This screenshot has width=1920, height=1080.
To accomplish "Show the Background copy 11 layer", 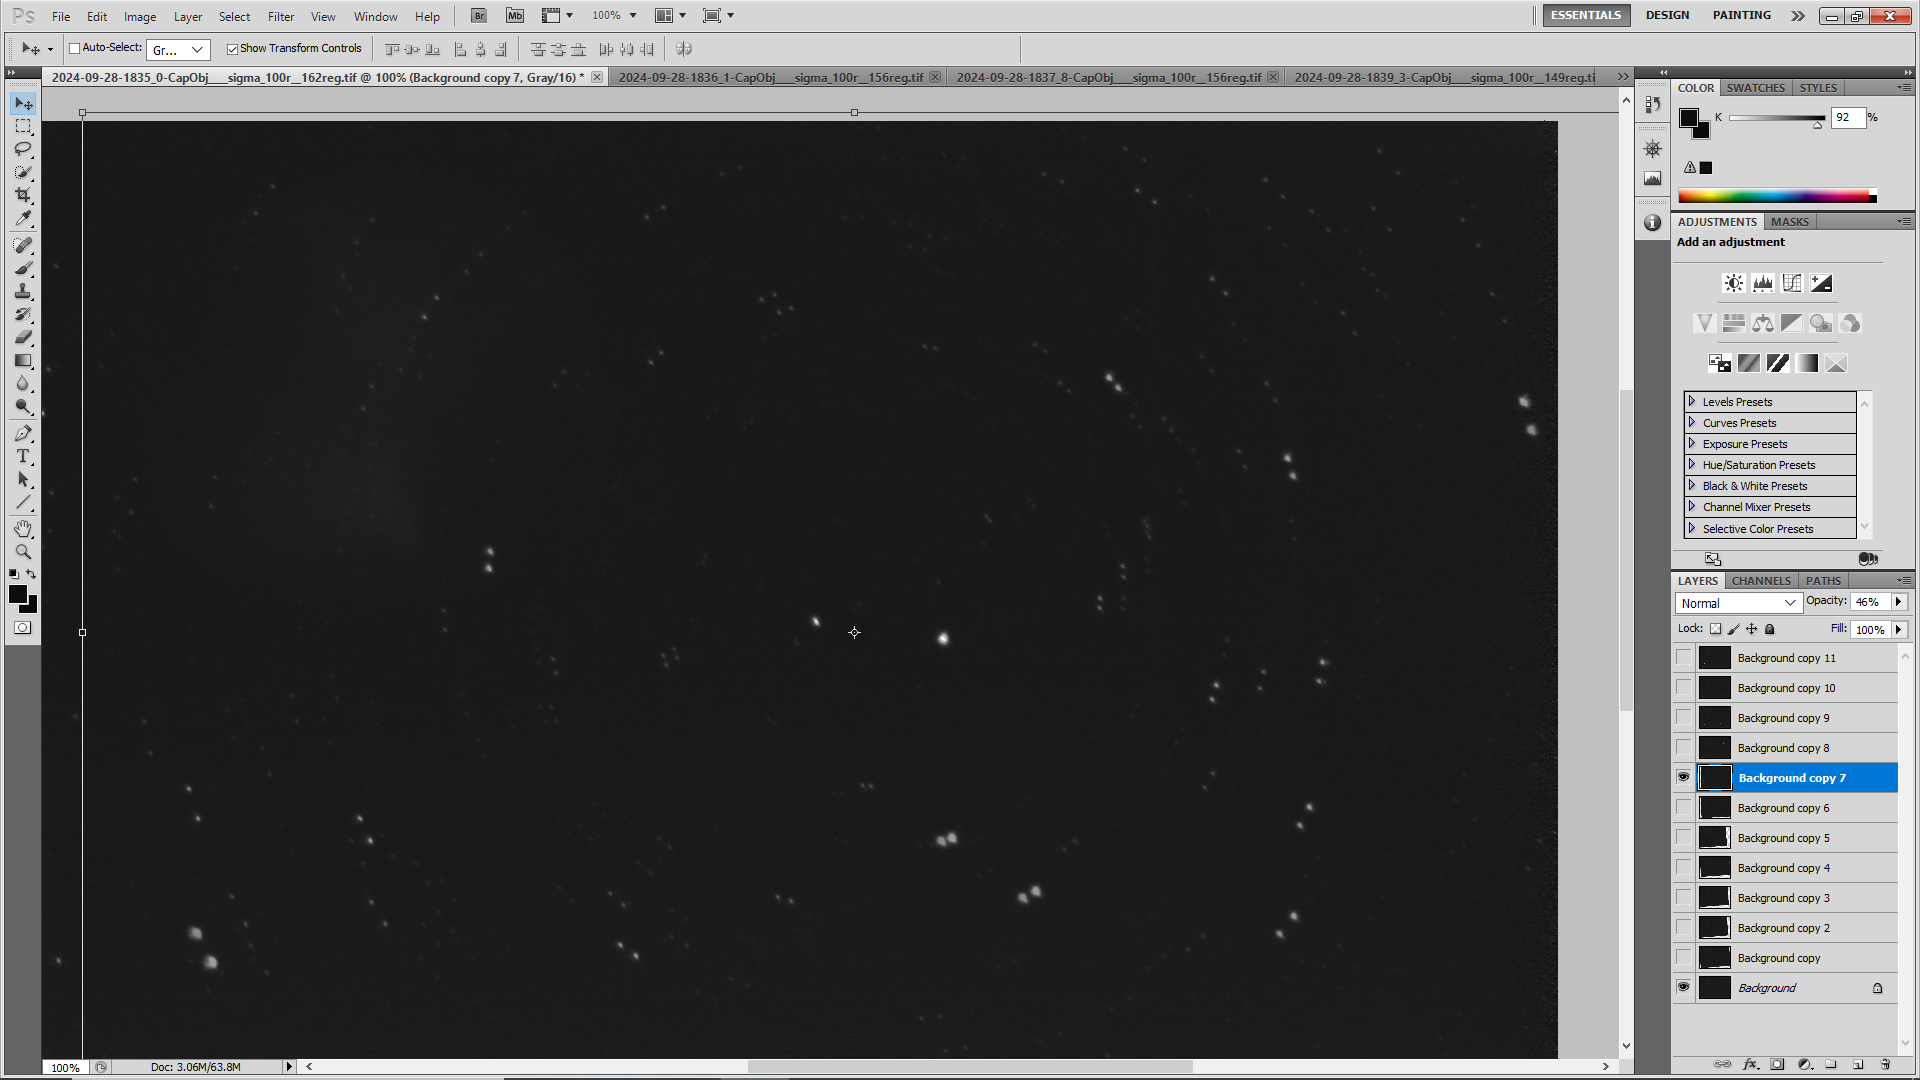I will tap(1684, 657).
